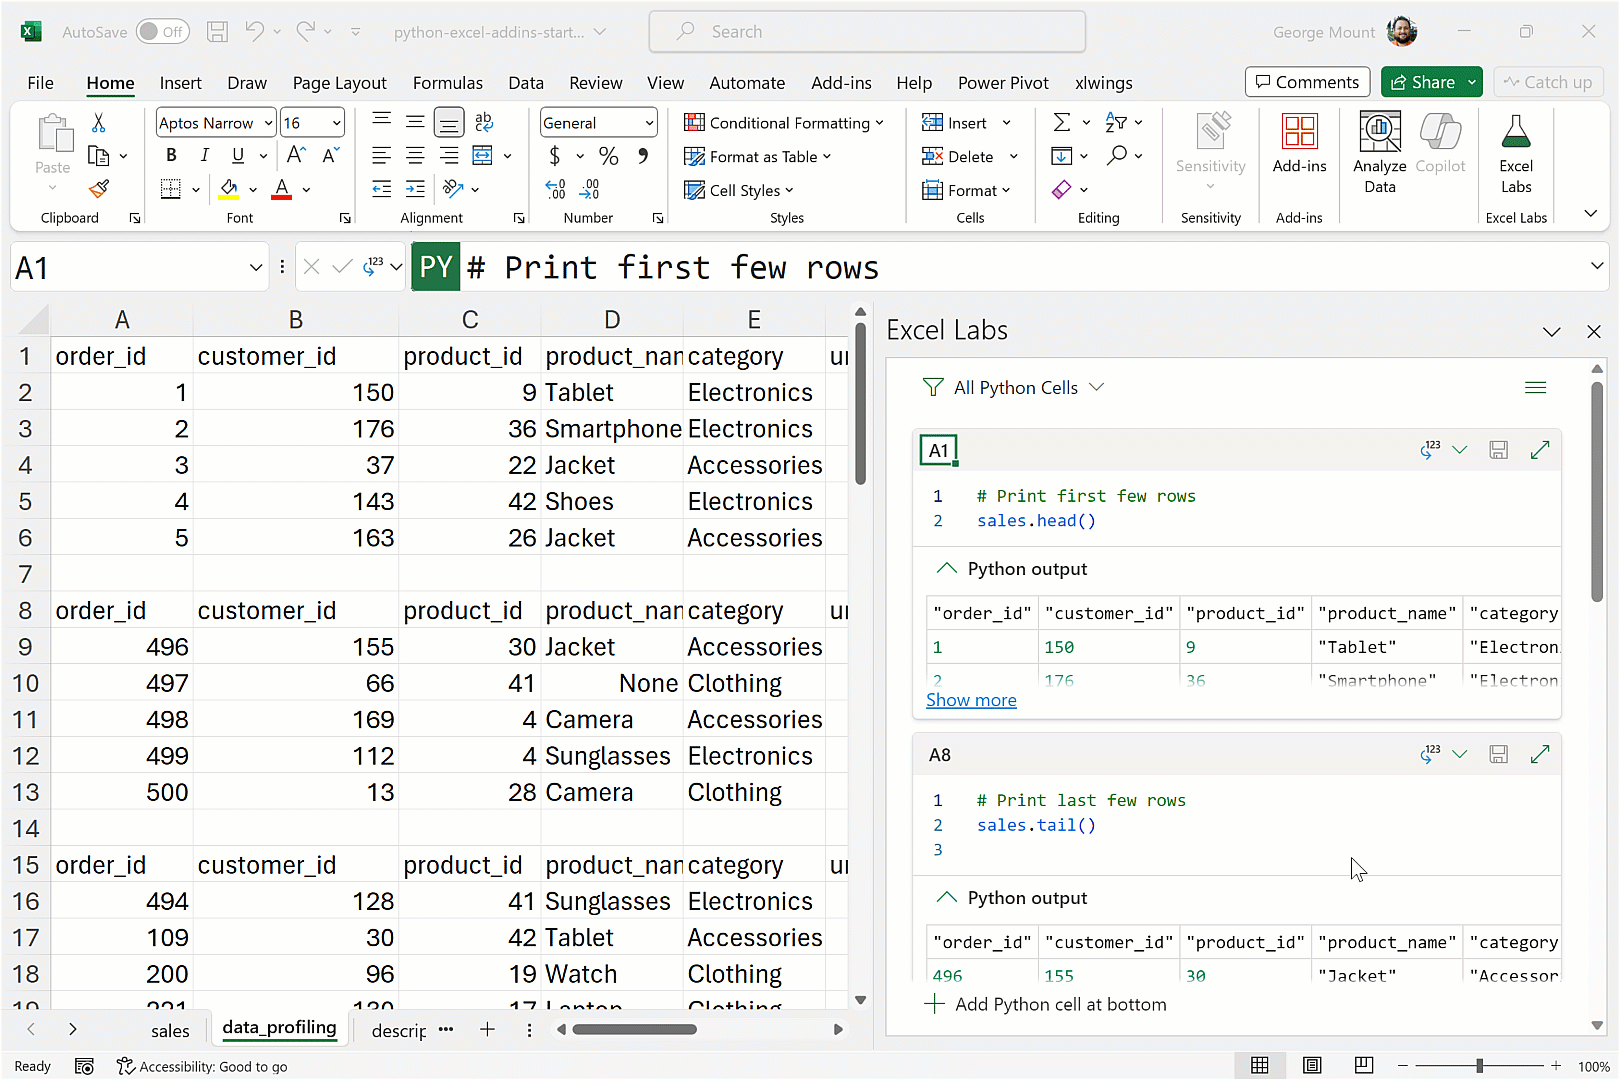Click the AutoSum sigma icon
Image resolution: width=1620 pixels, height=1080 pixels.
[x=1061, y=123]
